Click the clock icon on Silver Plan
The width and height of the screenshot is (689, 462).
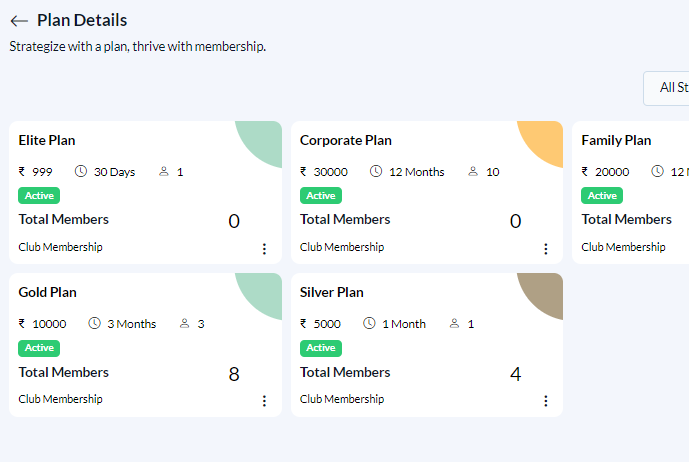coord(369,323)
